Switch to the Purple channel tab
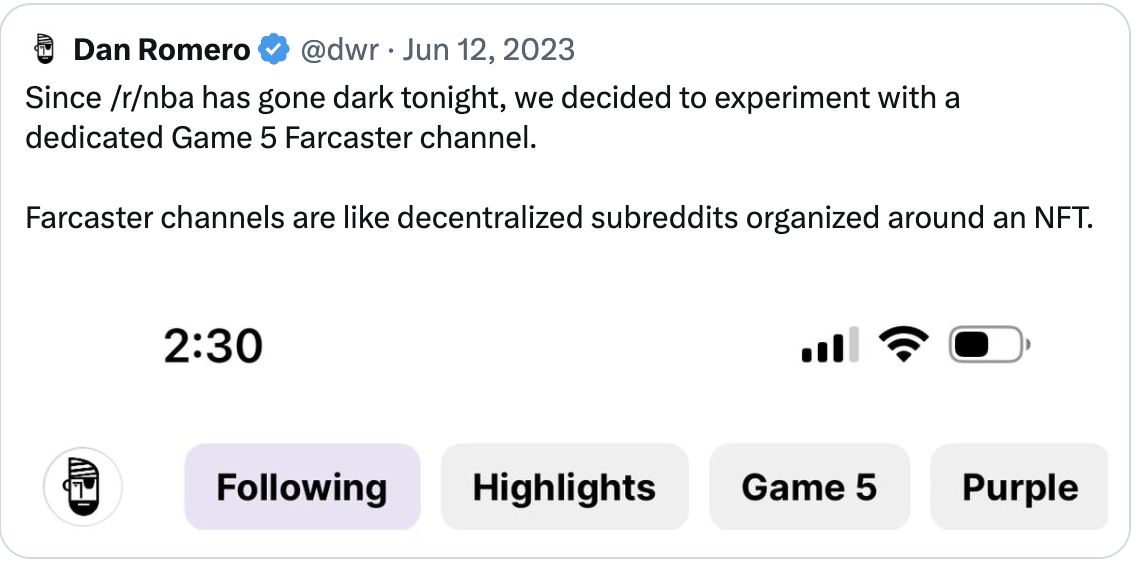The height and width of the screenshot is (566, 1148). pos(1019,488)
